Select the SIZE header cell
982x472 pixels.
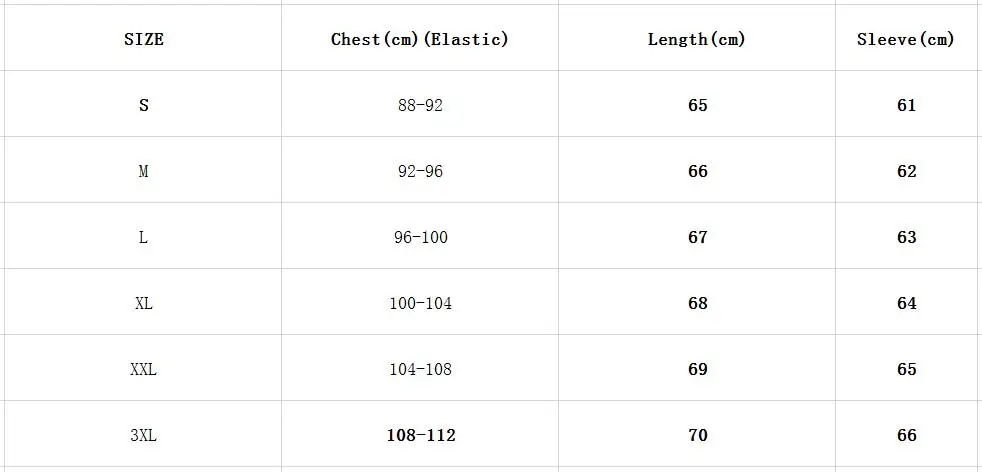click(143, 38)
